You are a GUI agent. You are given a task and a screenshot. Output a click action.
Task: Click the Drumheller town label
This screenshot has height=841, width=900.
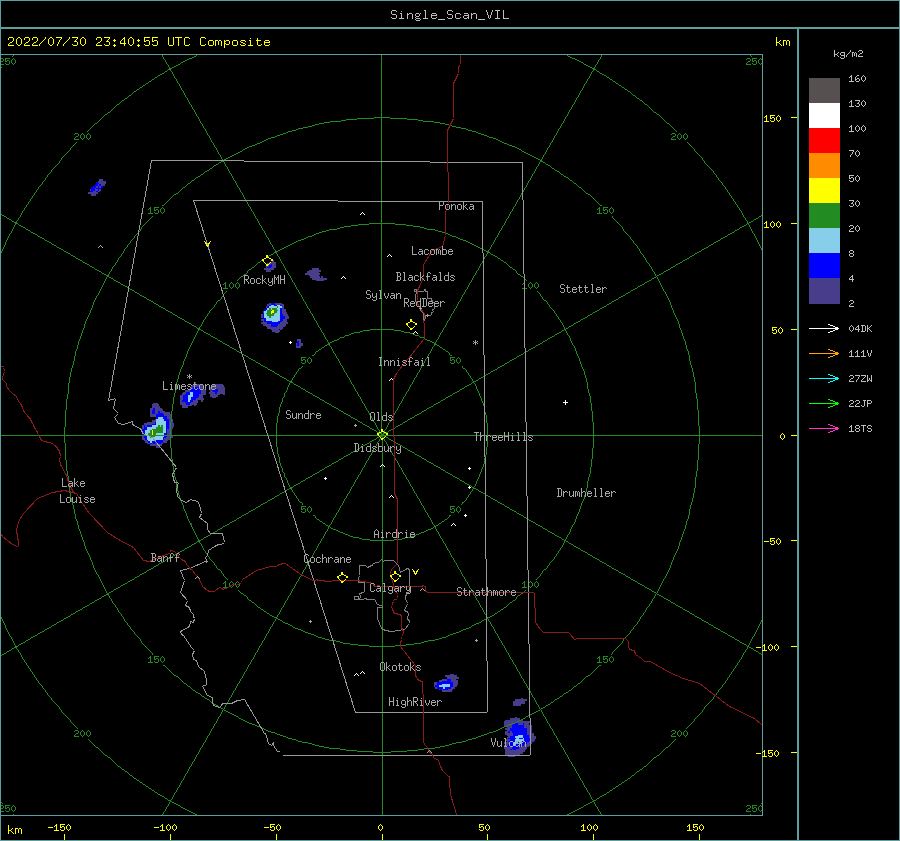[586, 493]
